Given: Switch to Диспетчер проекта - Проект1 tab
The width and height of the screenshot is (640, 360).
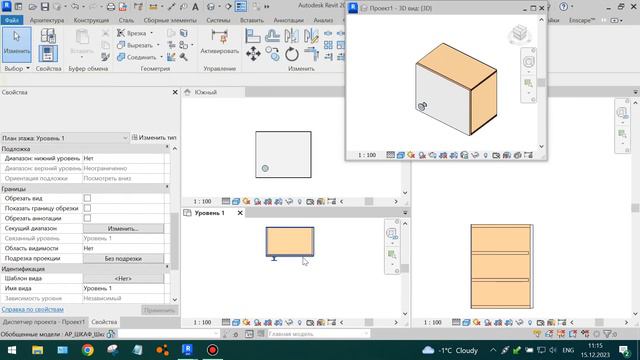Looking at the screenshot, I should point(44,322).
